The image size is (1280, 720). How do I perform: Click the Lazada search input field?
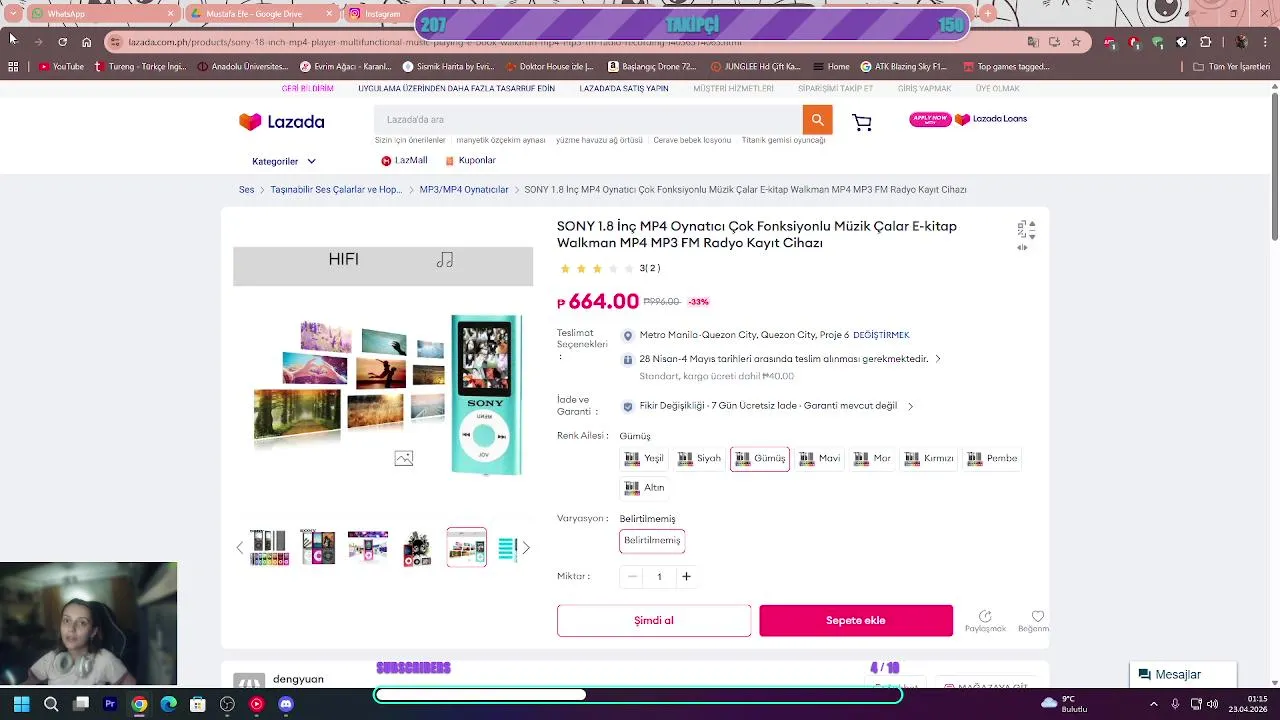(x=588, y=120)
